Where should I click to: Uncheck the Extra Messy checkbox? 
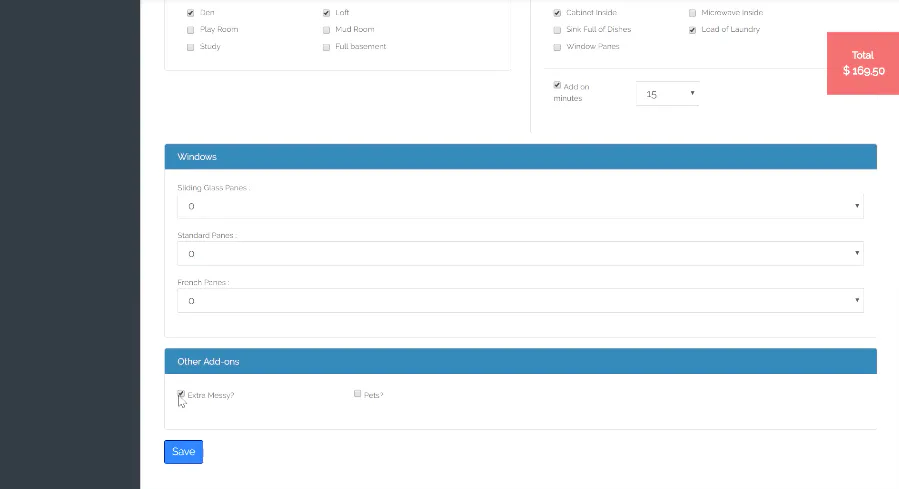pos(181,394)
